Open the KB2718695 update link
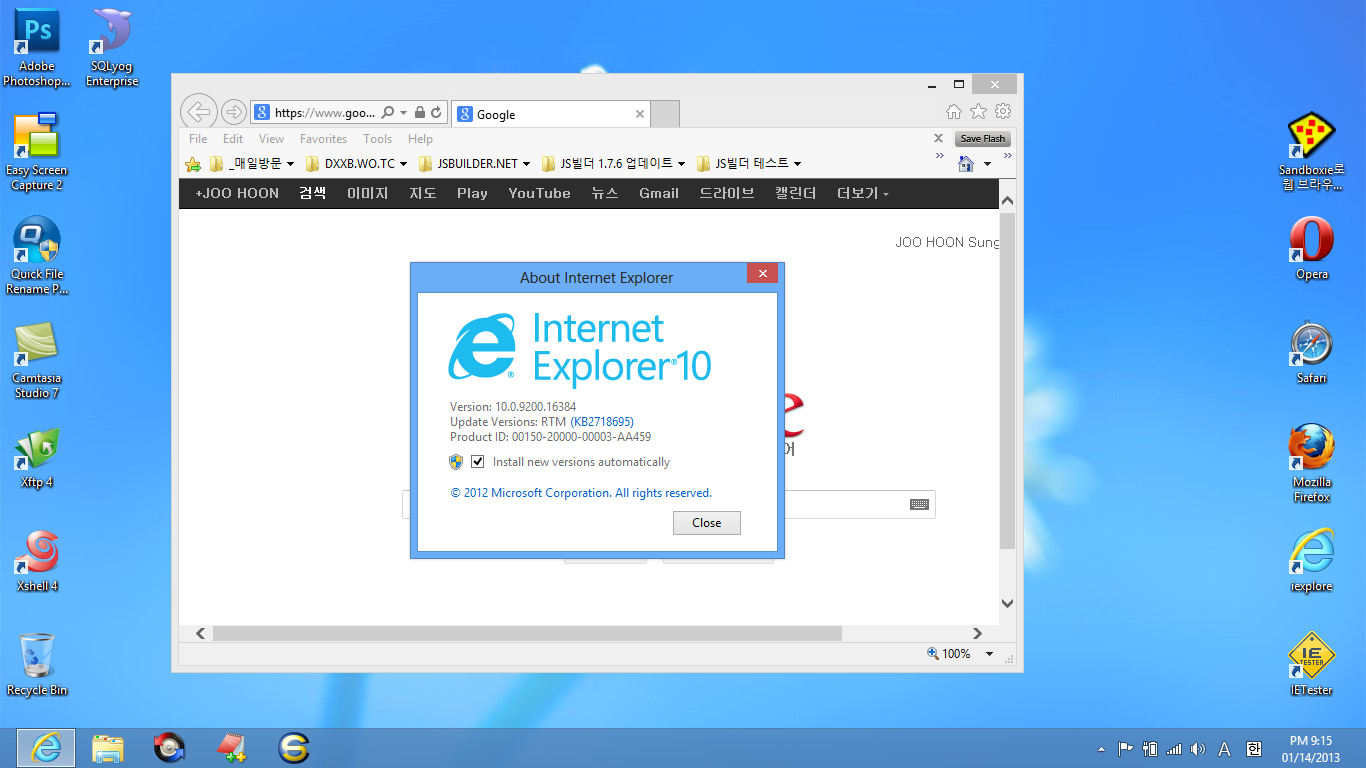The height and width of the screenshot is (768, 1366). coord(602,422)
